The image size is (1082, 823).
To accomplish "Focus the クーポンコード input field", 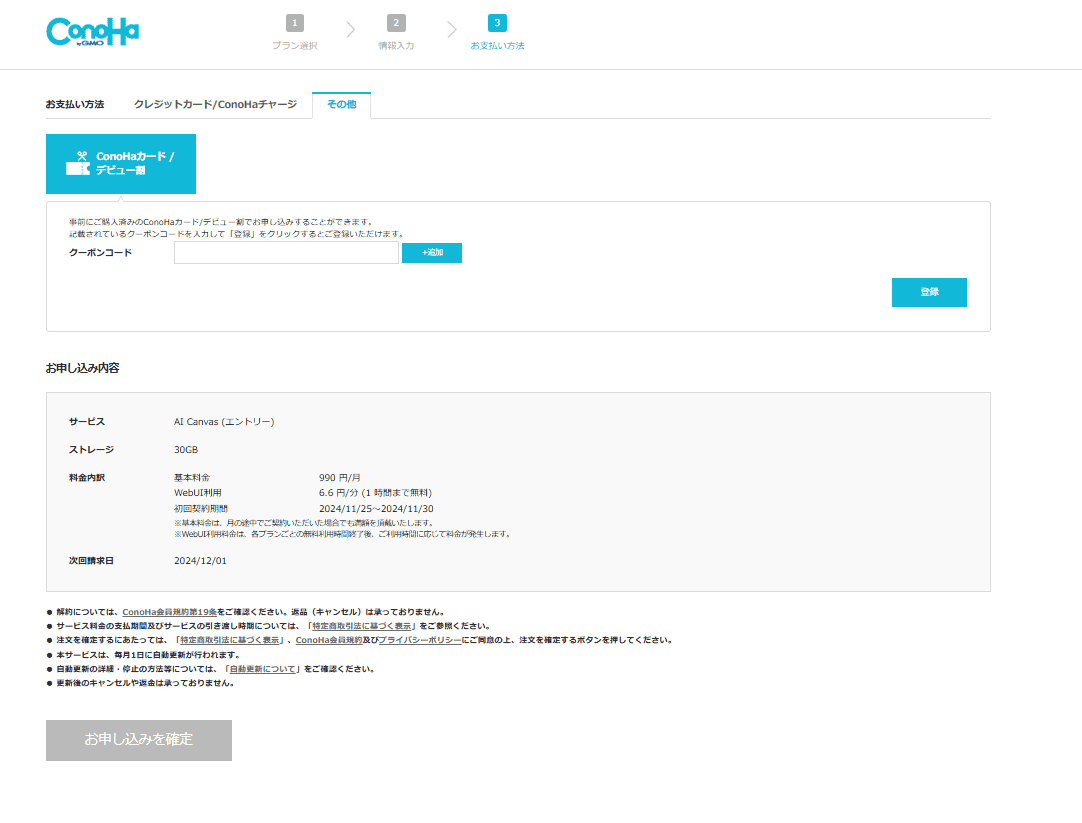I will click(286, 252).
